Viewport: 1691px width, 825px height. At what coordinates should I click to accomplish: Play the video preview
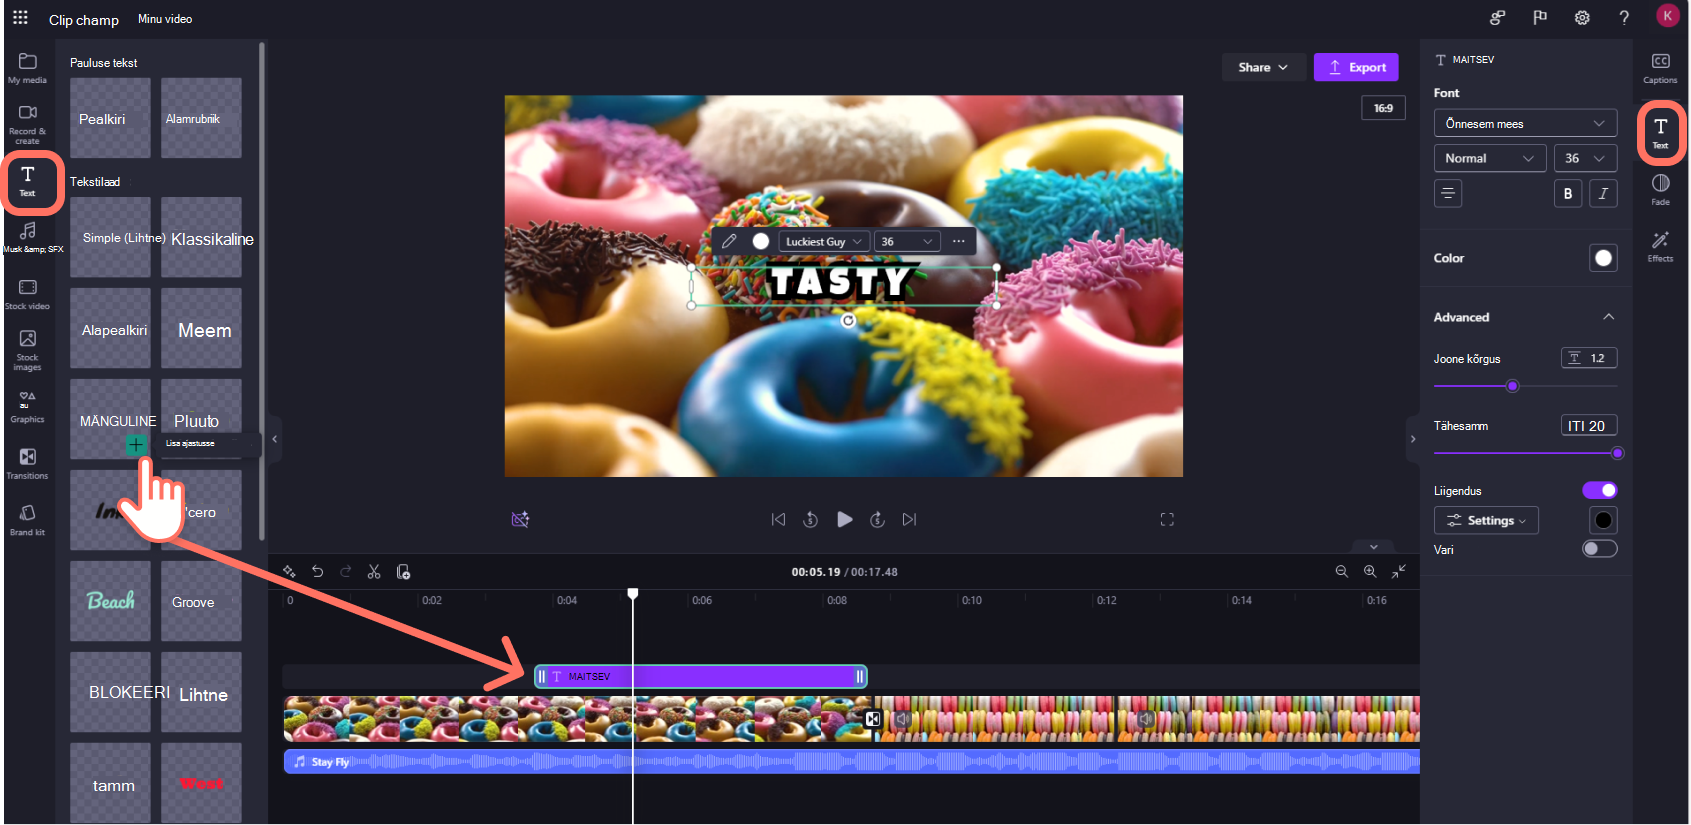click(845, 519)
